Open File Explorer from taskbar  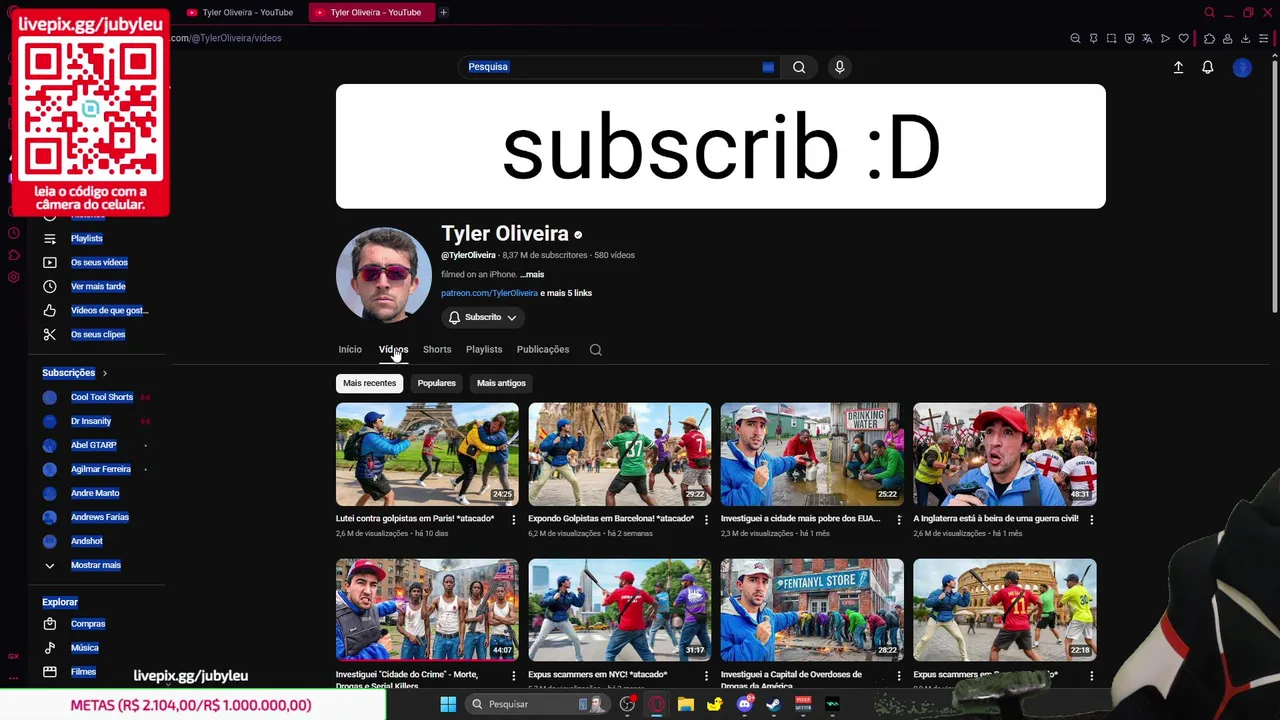[x=685, y=704]
